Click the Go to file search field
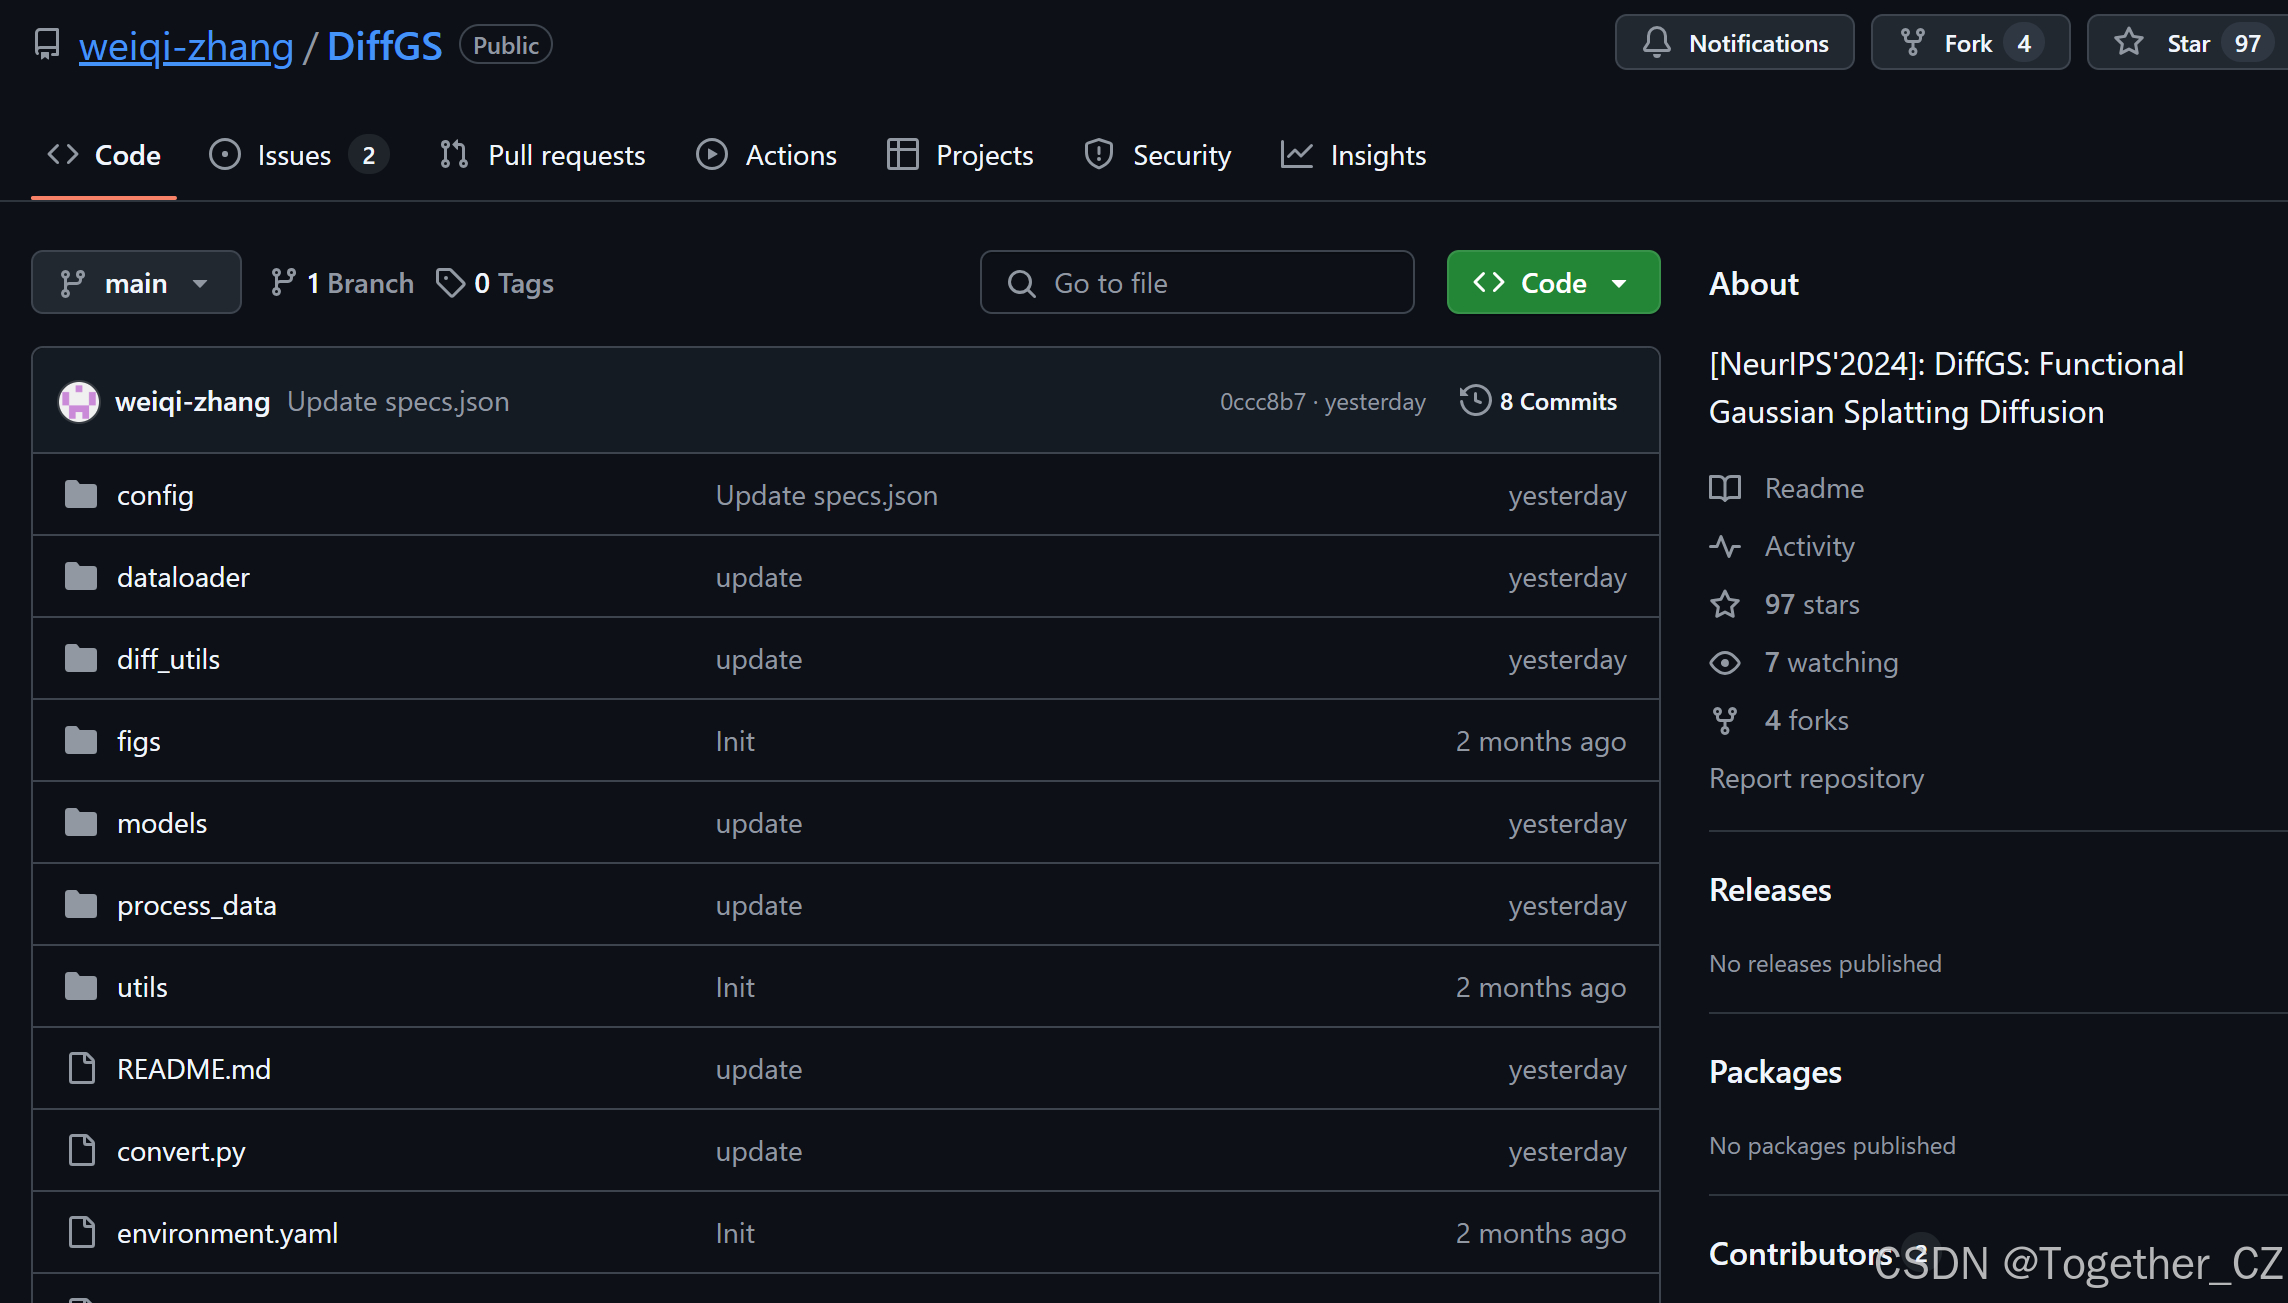The image size is (2288, 1303). point(1197,283)
